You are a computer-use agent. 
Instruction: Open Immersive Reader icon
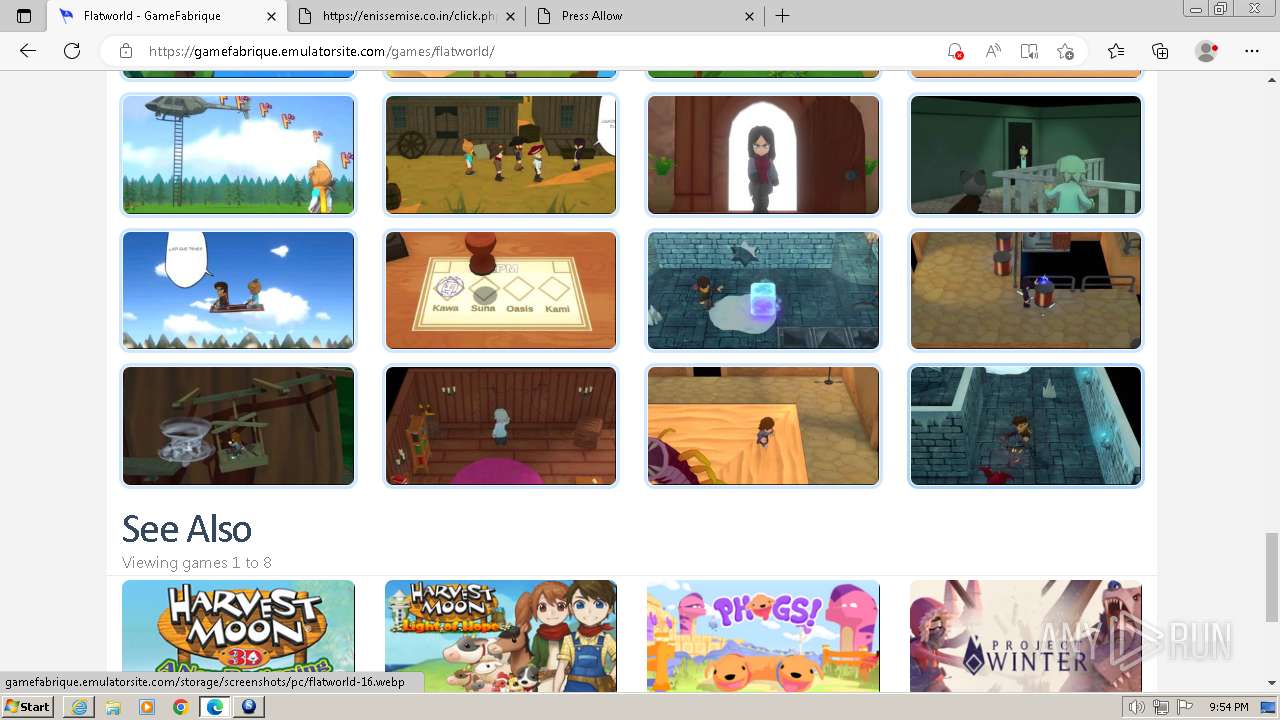[x=1029, y=51]
